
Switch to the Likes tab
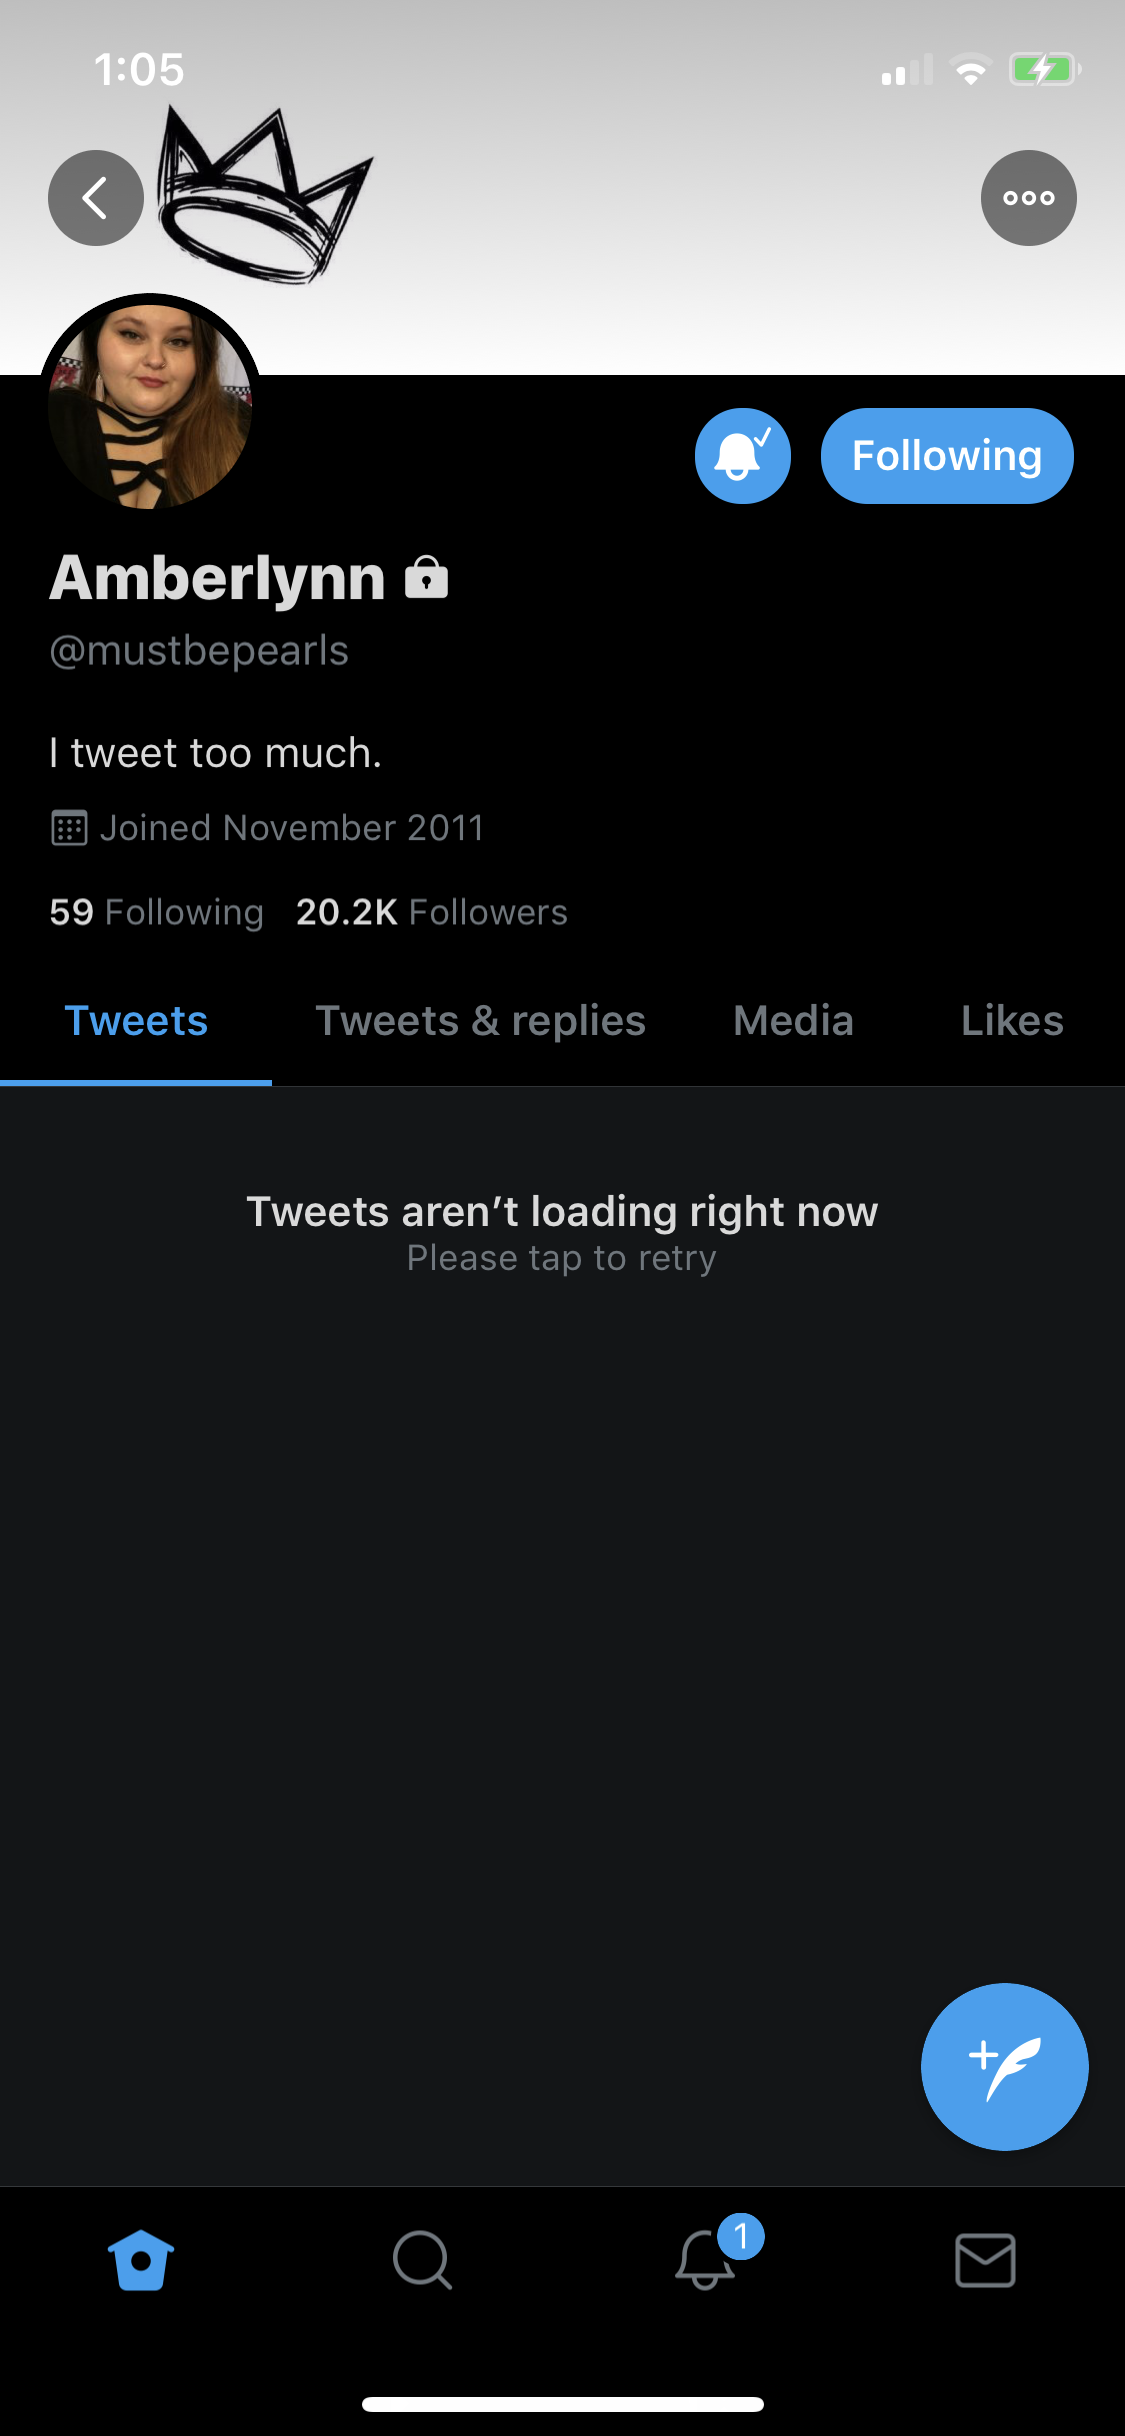1012,1022
